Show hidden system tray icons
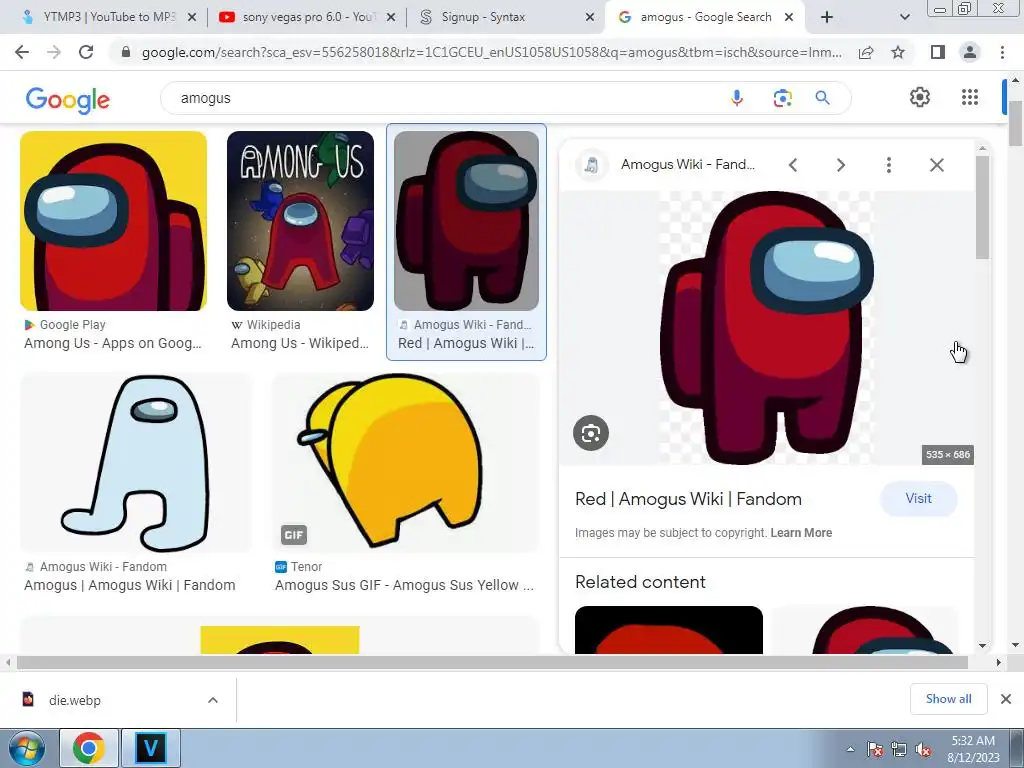This screenshot has height=768, width=1024. pos(850,749)
